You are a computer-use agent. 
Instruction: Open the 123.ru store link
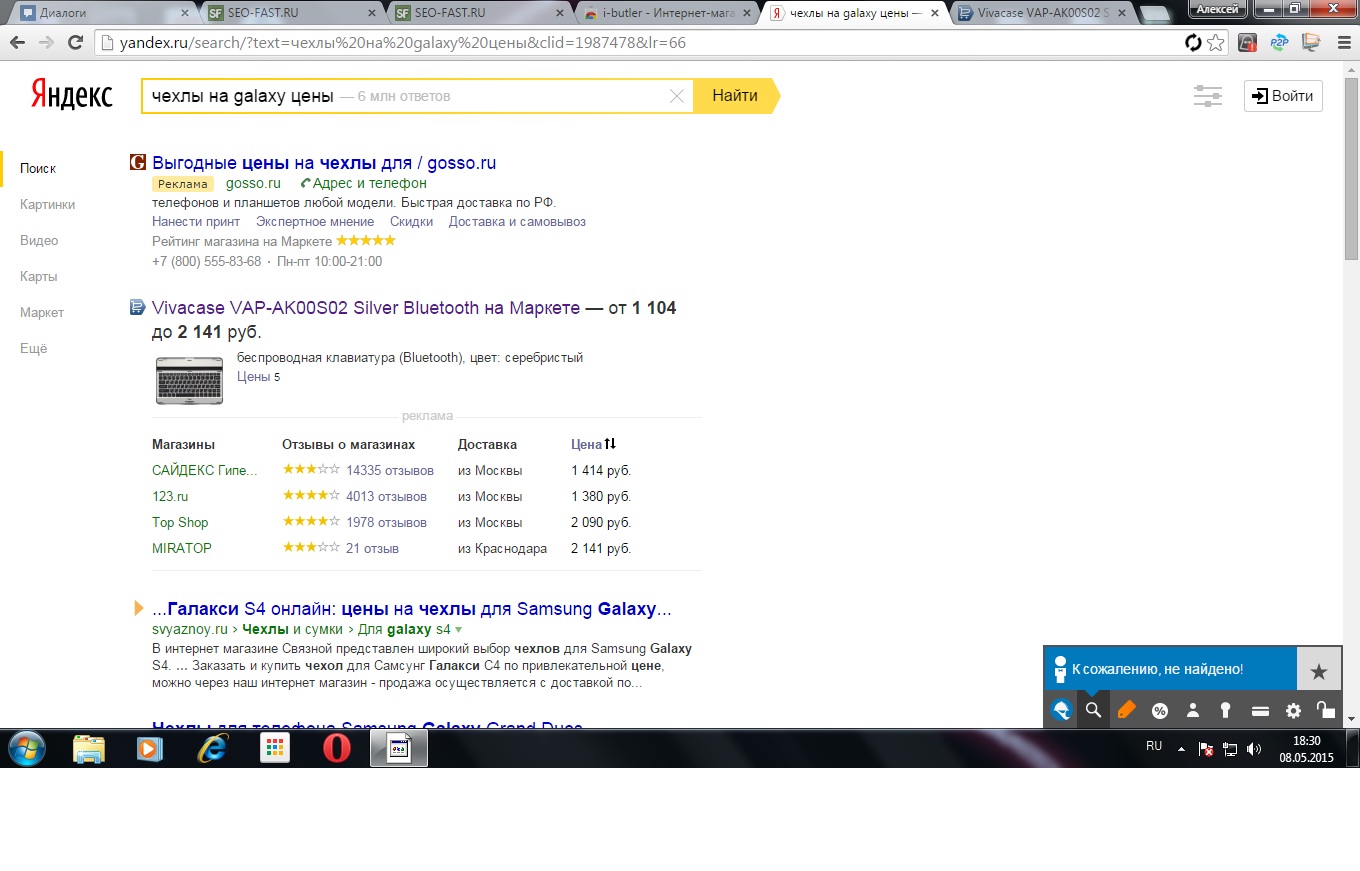(x=170, y=496)
